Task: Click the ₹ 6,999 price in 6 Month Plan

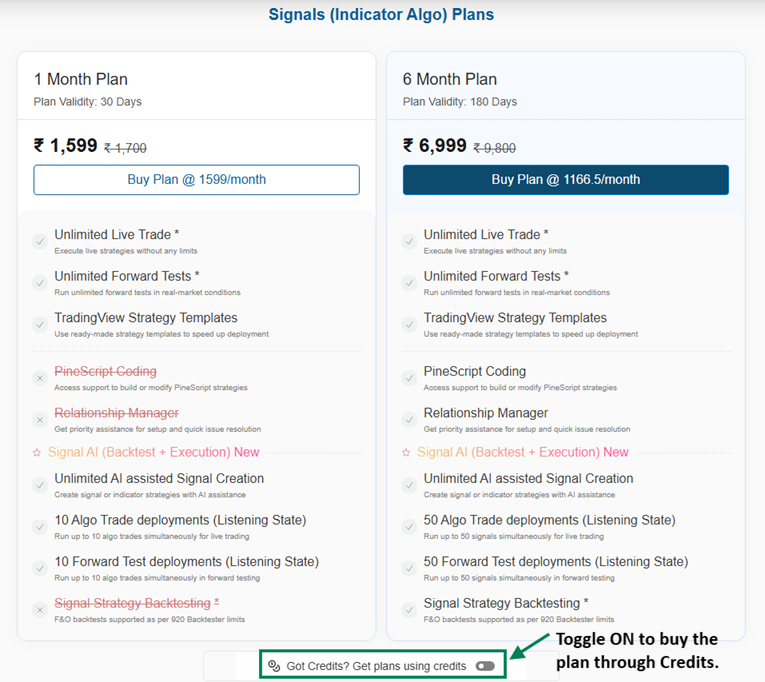Action: tap(435, 146)
